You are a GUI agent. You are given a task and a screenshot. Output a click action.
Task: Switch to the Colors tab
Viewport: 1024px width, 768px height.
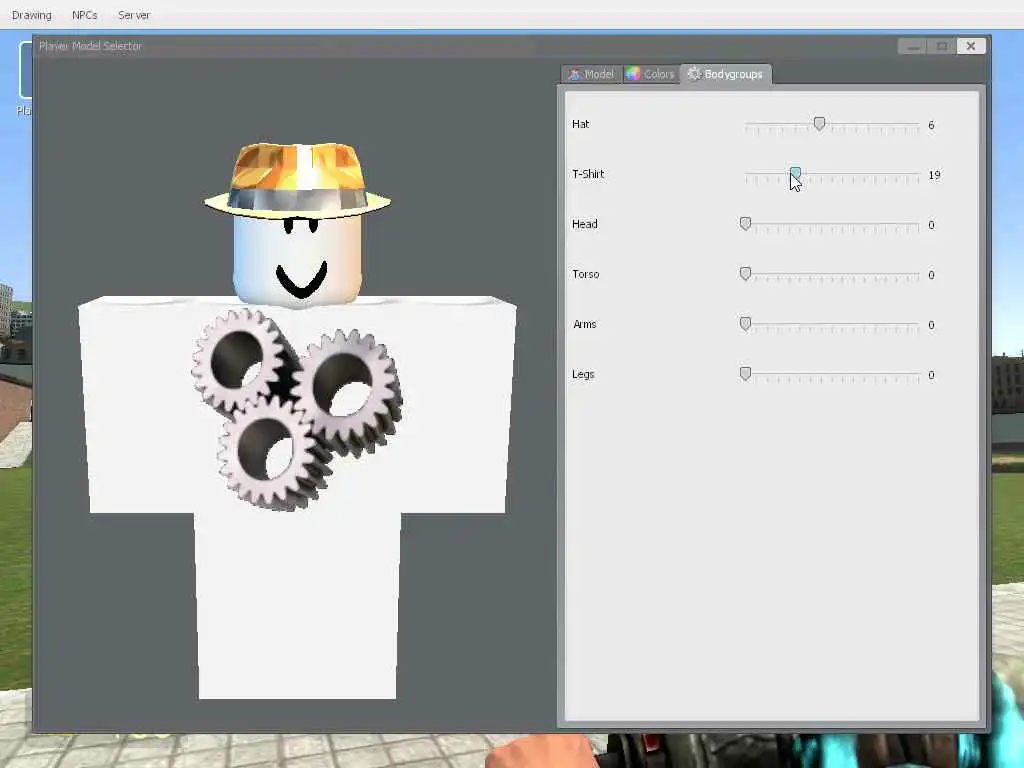point(650,74)
